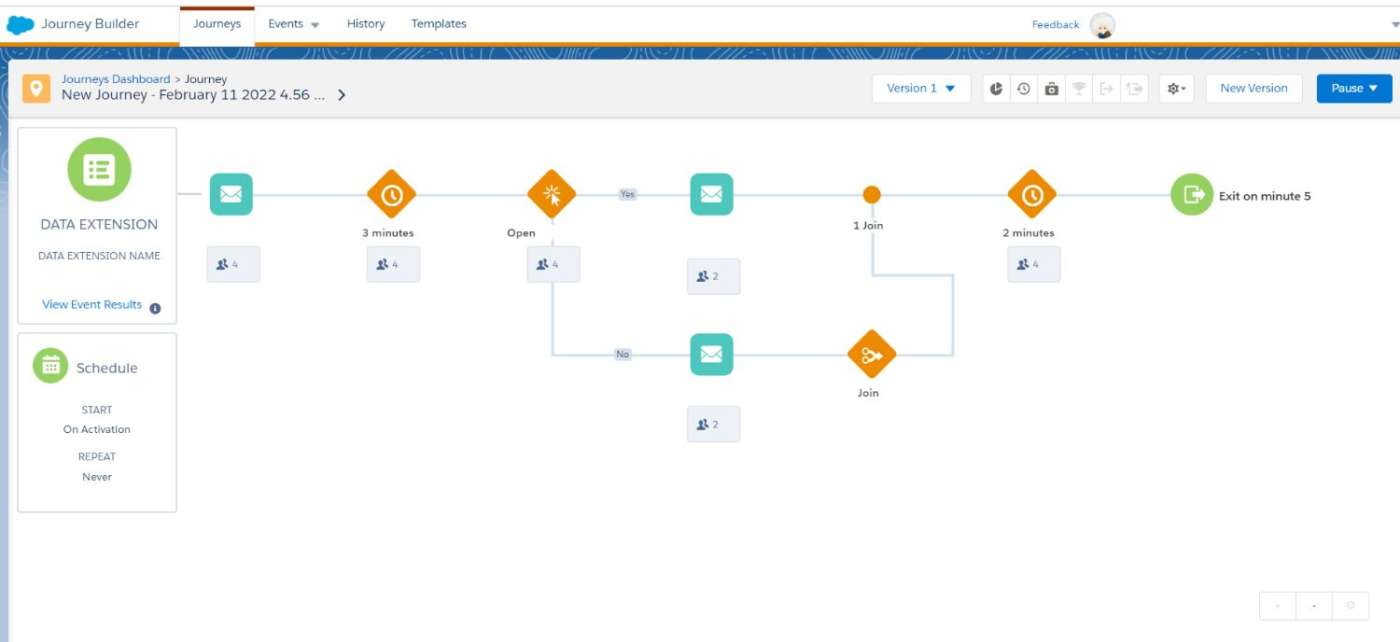Open the Journeys tab
1400x642 pixels.
pyautogui.click(x=217, y=24)
